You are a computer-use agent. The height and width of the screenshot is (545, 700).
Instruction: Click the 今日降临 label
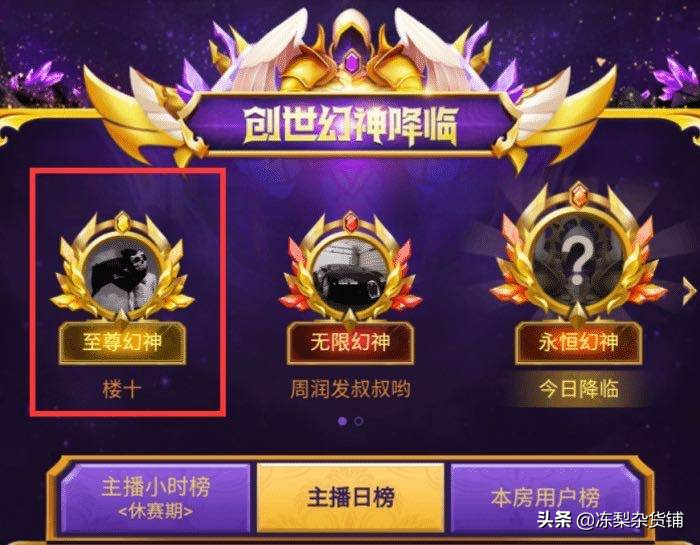click(x=579, y=389)
